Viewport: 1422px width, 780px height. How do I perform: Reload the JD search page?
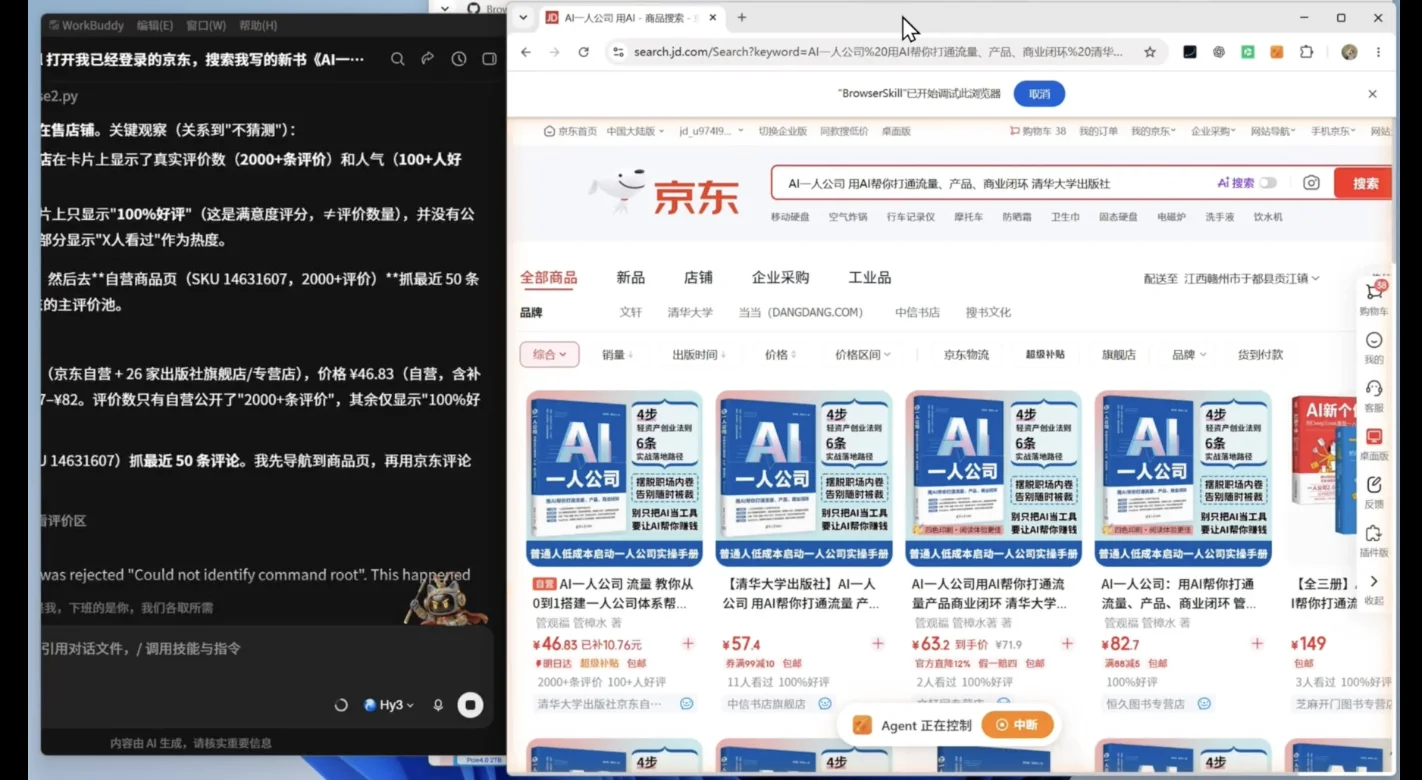(x=583, y=52)
